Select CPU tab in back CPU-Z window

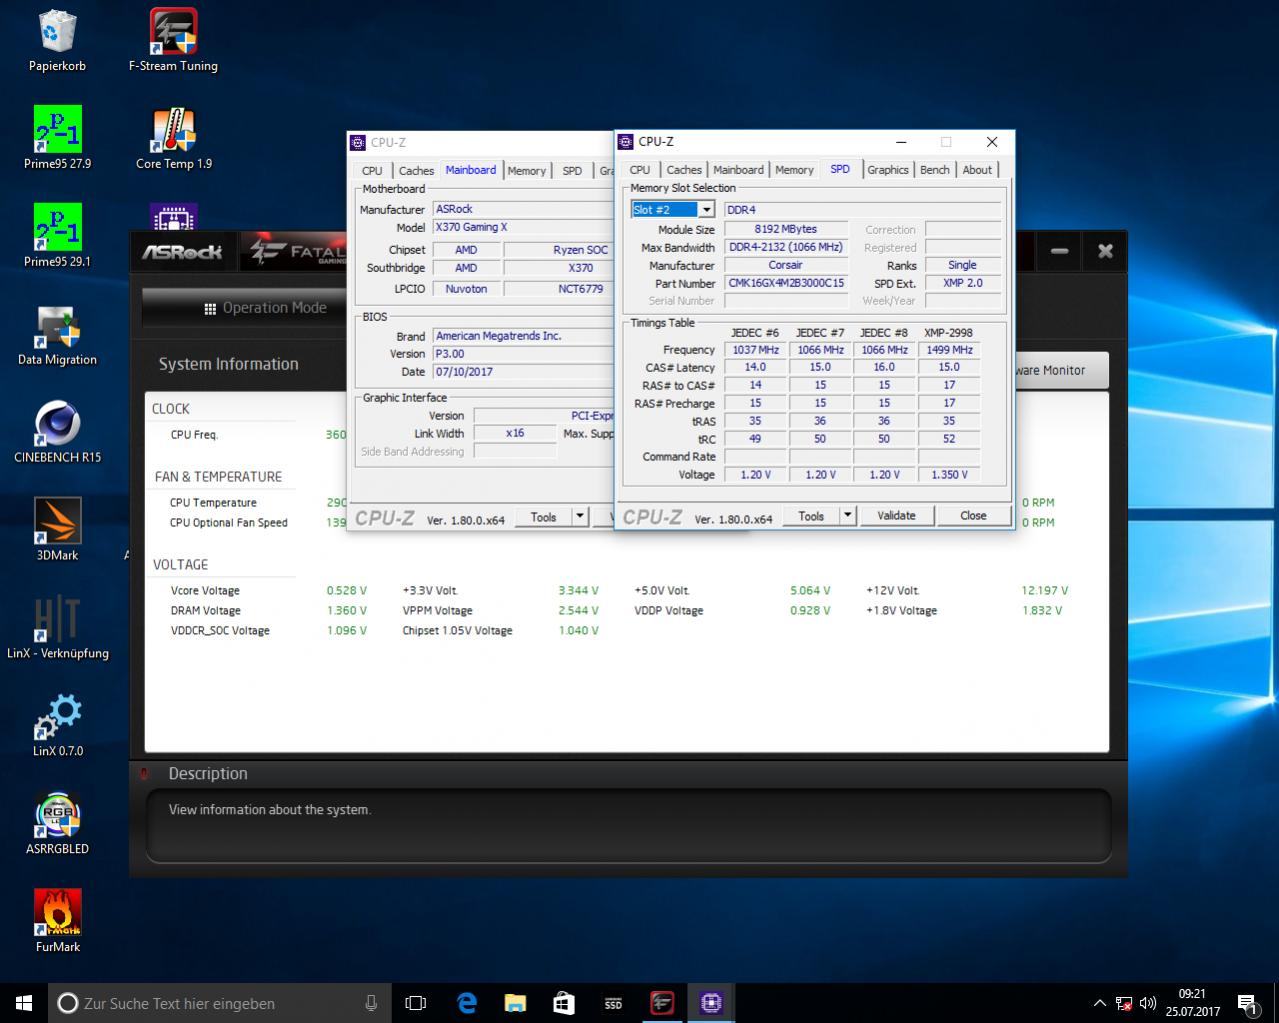point(372,171)
